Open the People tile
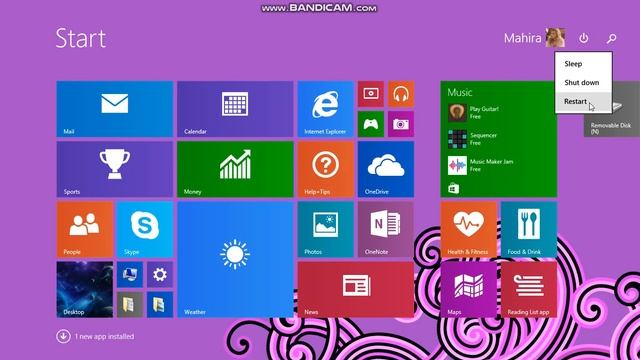The height and width of the screenshot is (360, 640). [x=84, y=229]
